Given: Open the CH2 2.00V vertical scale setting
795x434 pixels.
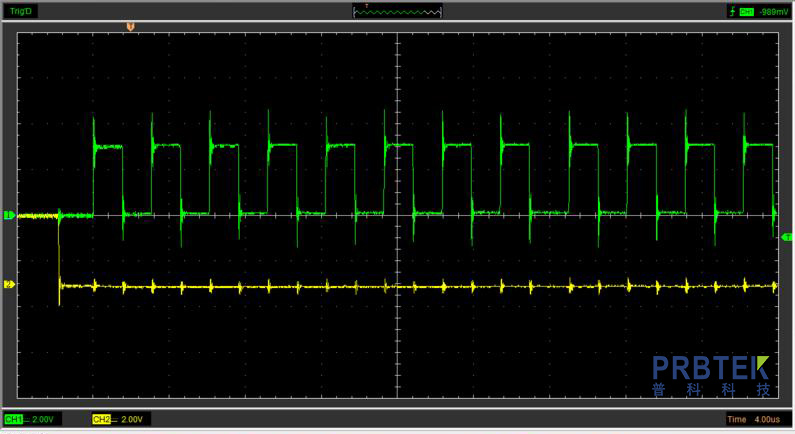Looking at the screenshot, I should 133,419.
